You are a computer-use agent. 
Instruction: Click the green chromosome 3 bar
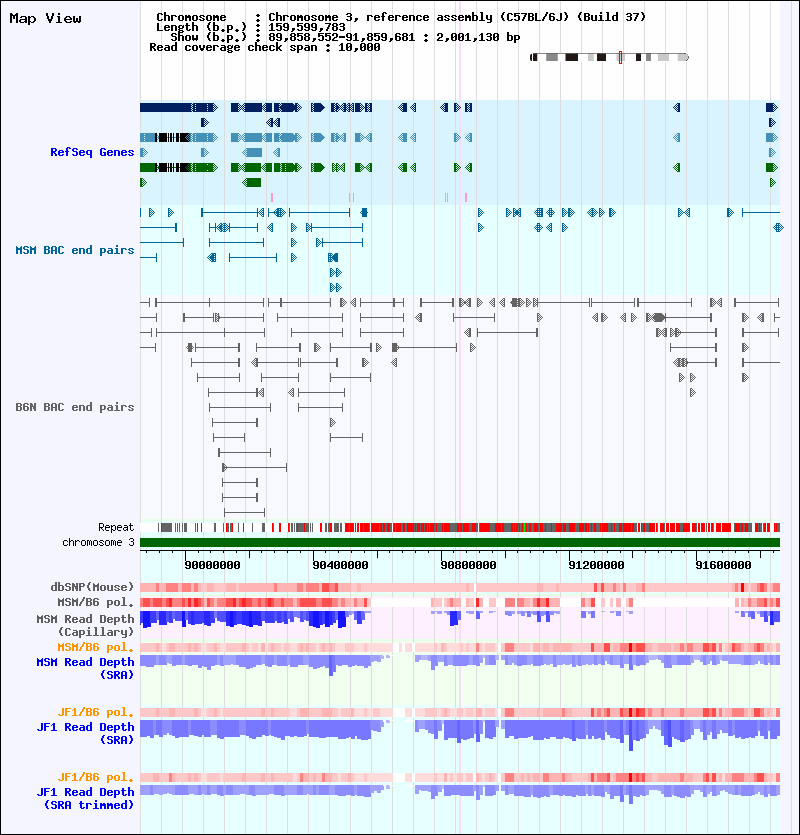coord(460,543)
